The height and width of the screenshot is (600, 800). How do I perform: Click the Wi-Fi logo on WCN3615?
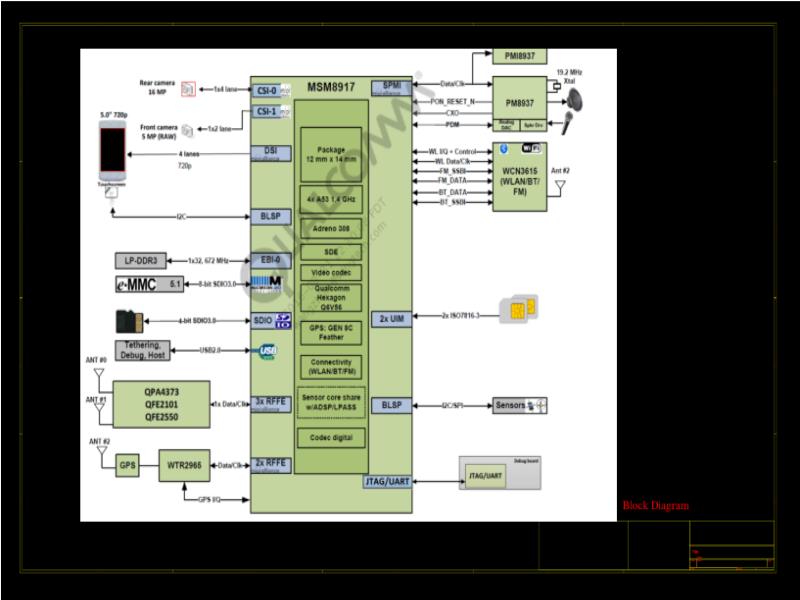[x=531, y=148]
